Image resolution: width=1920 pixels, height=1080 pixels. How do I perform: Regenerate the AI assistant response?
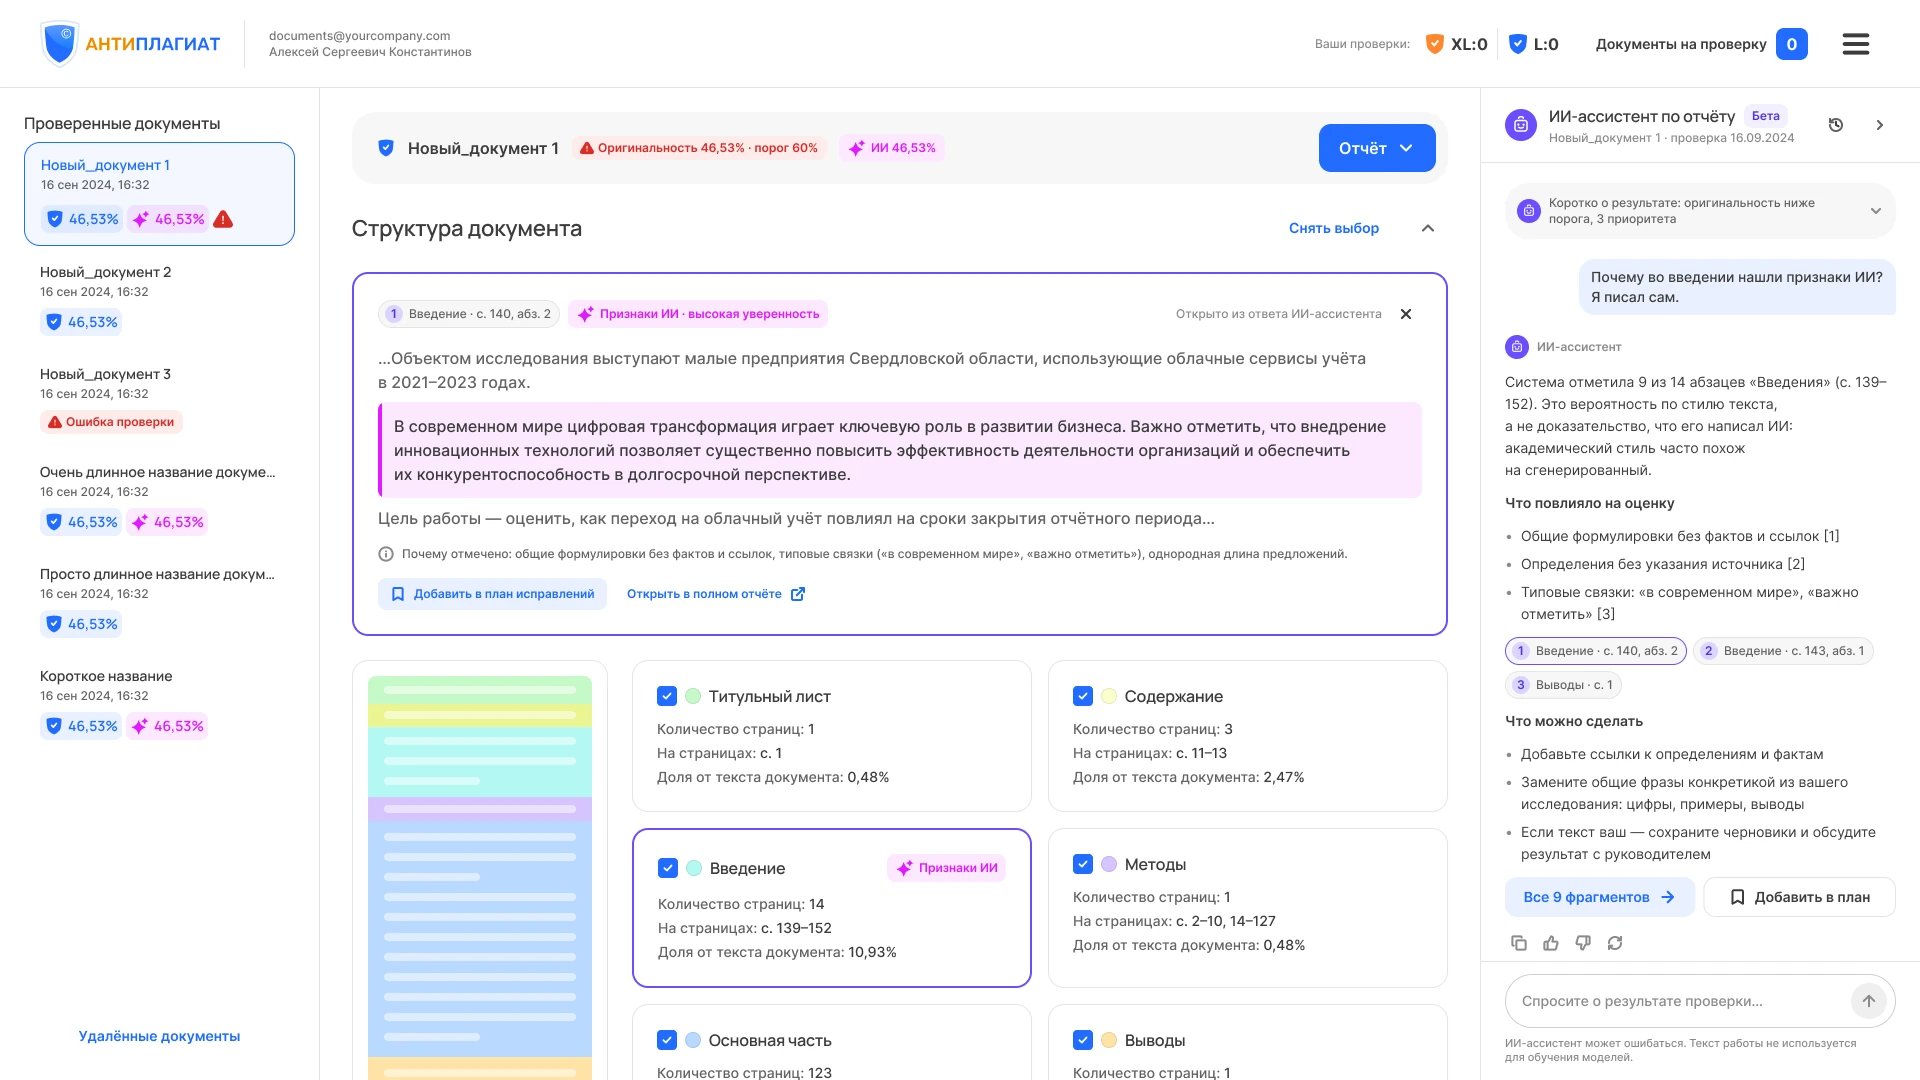click(1614, 943)
